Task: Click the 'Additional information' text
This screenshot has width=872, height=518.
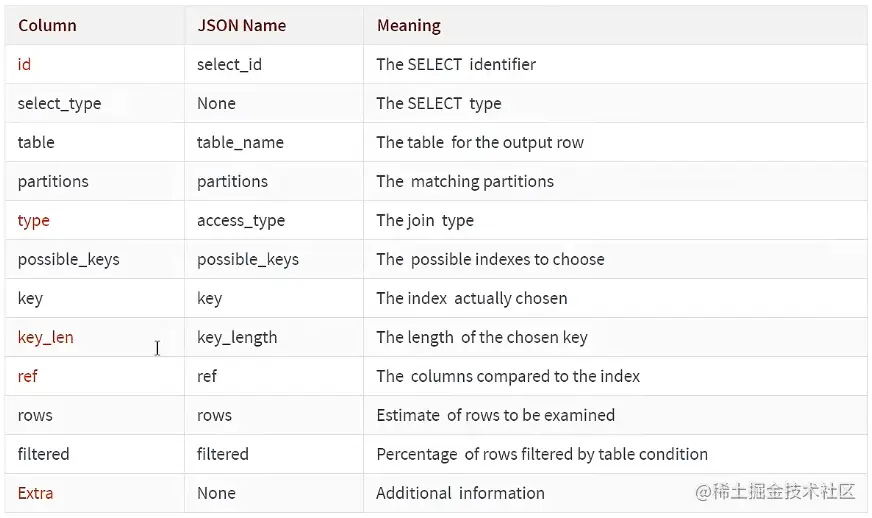Action: point(460,493)
